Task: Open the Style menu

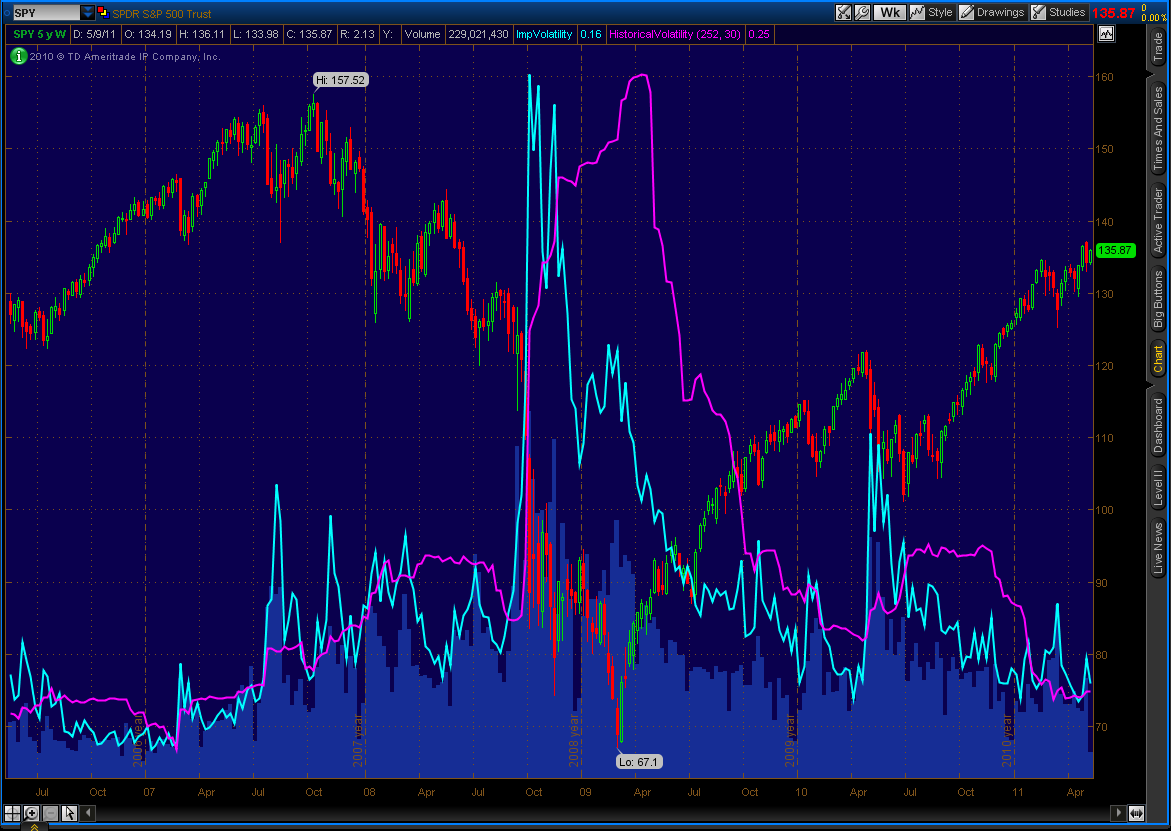Action: [x=932, y=12]
